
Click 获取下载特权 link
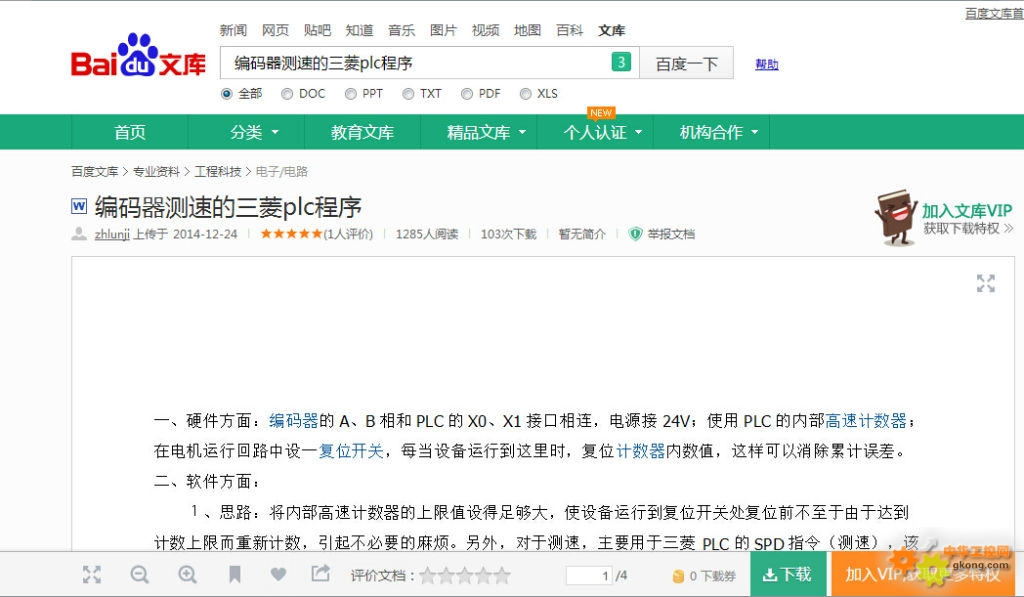point(968,228)
